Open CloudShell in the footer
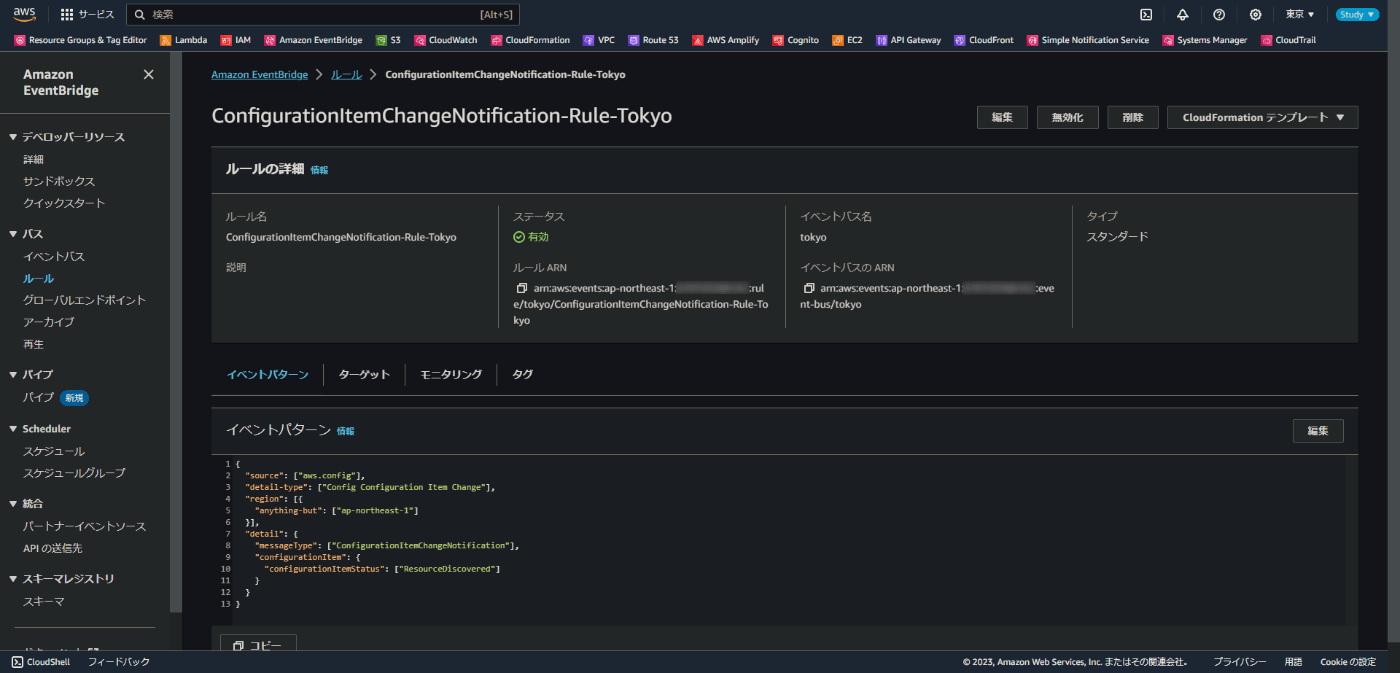 click(x=41, y=662)
